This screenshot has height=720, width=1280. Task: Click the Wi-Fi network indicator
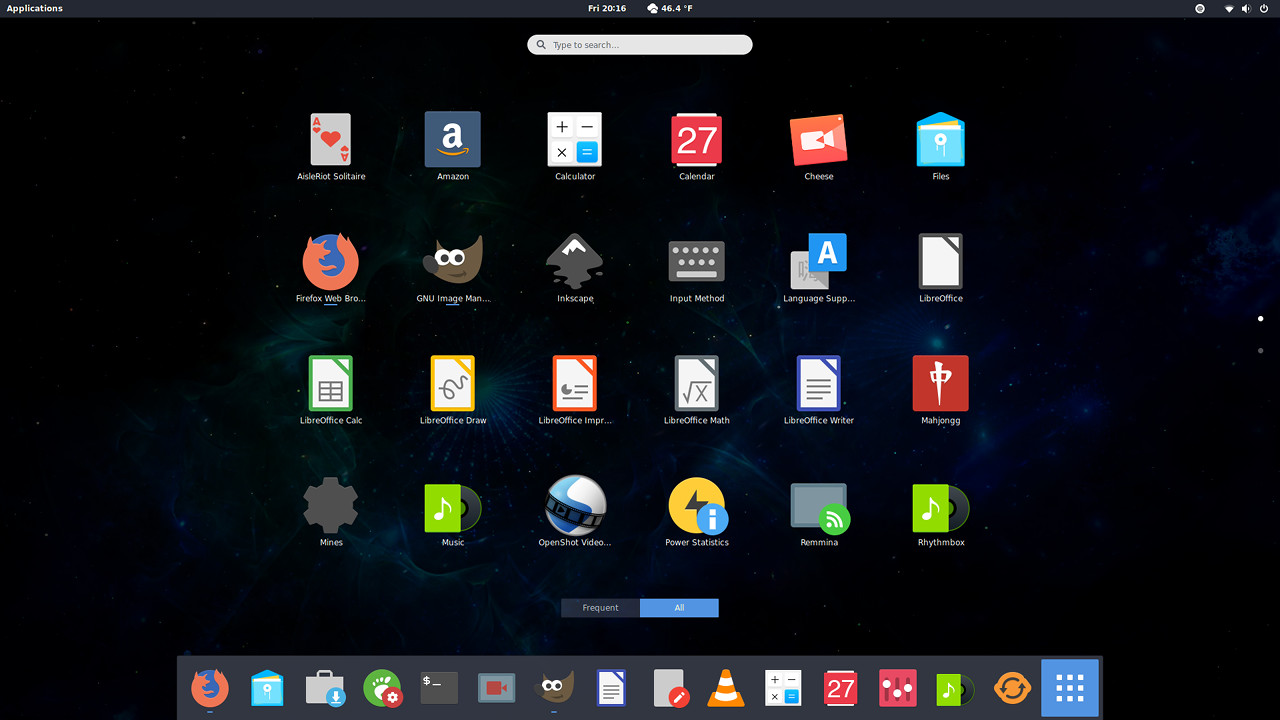click(x=1229, y=8)
